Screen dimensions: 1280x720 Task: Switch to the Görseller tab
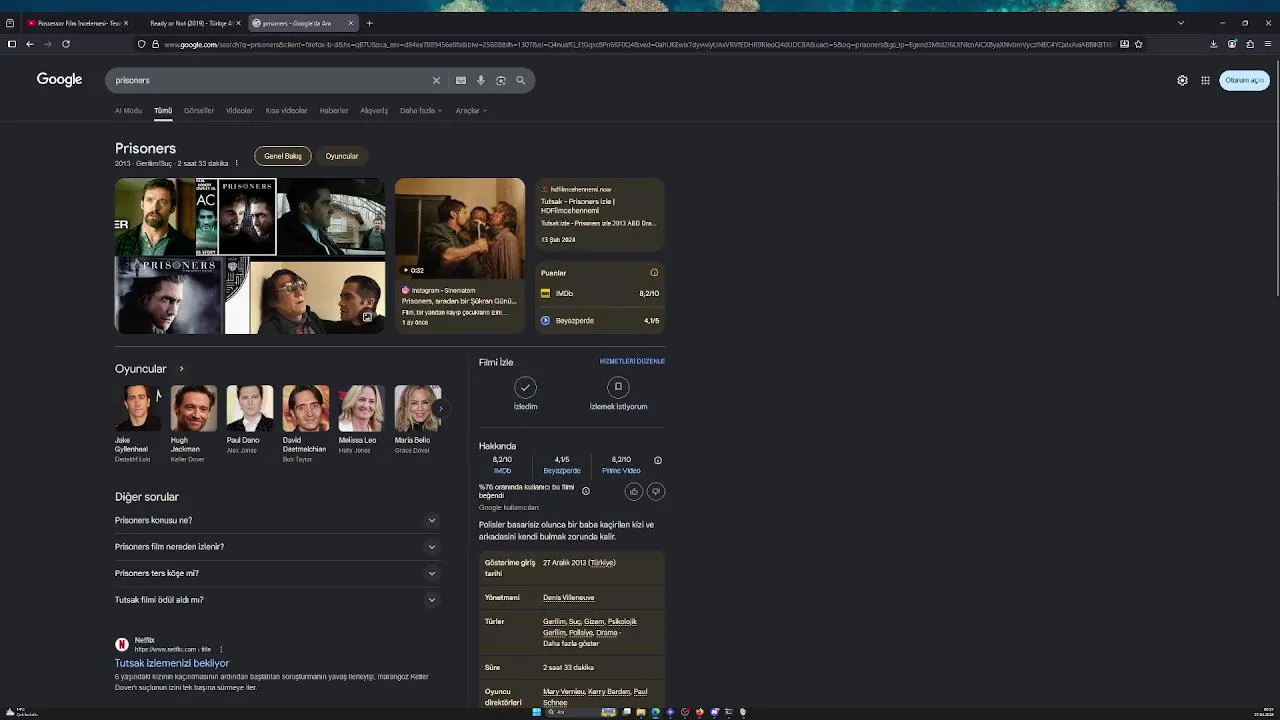point(199,111)
